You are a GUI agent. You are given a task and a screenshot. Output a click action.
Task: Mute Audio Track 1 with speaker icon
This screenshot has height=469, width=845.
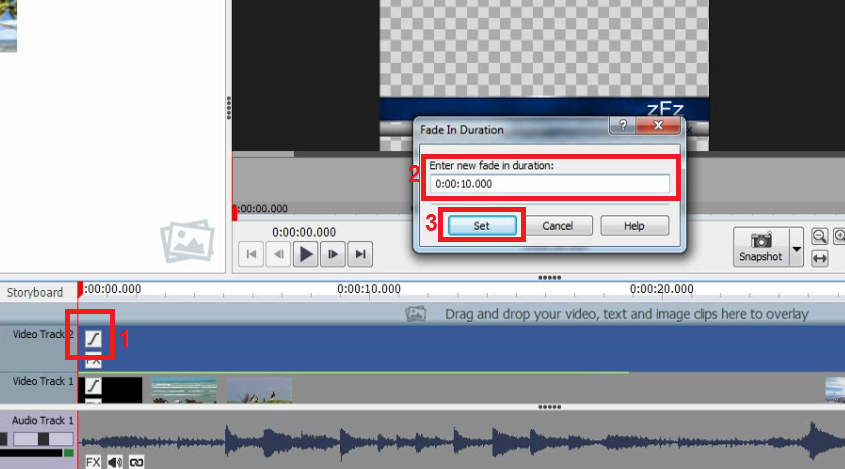[x=115, y=462]
